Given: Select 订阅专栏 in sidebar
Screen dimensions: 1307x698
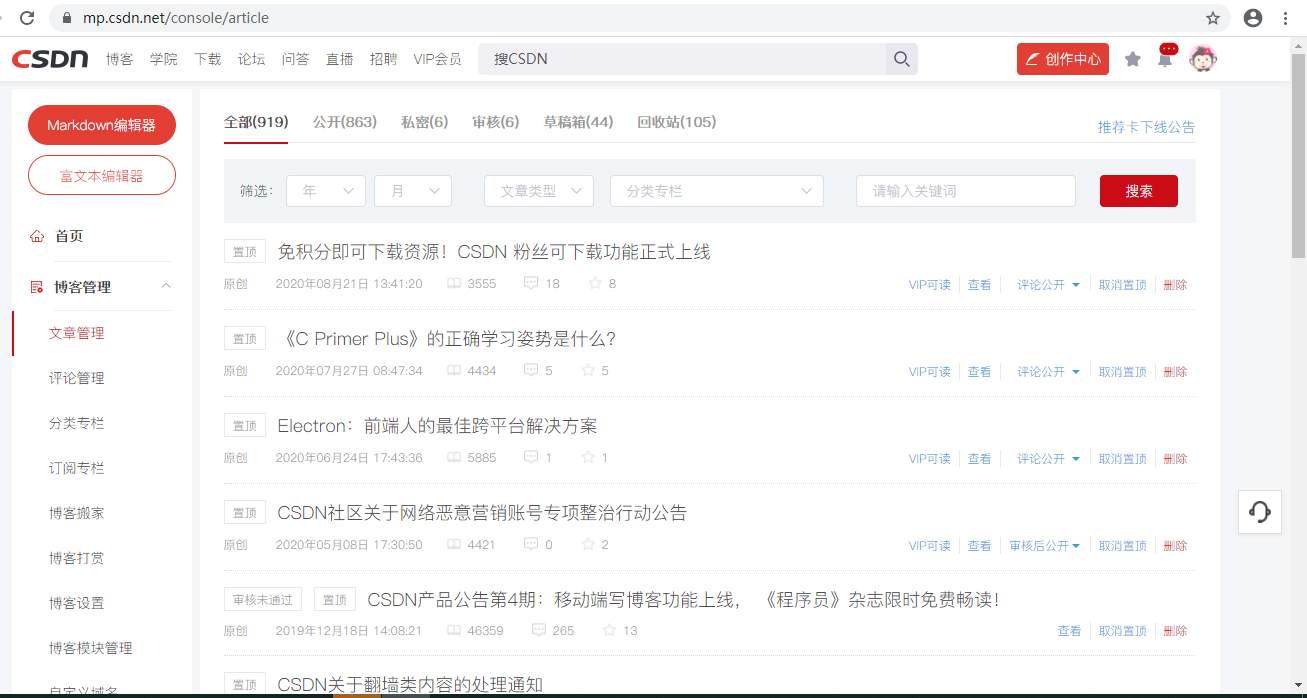Looking at the screenshot, I should [x=77, y=468].
